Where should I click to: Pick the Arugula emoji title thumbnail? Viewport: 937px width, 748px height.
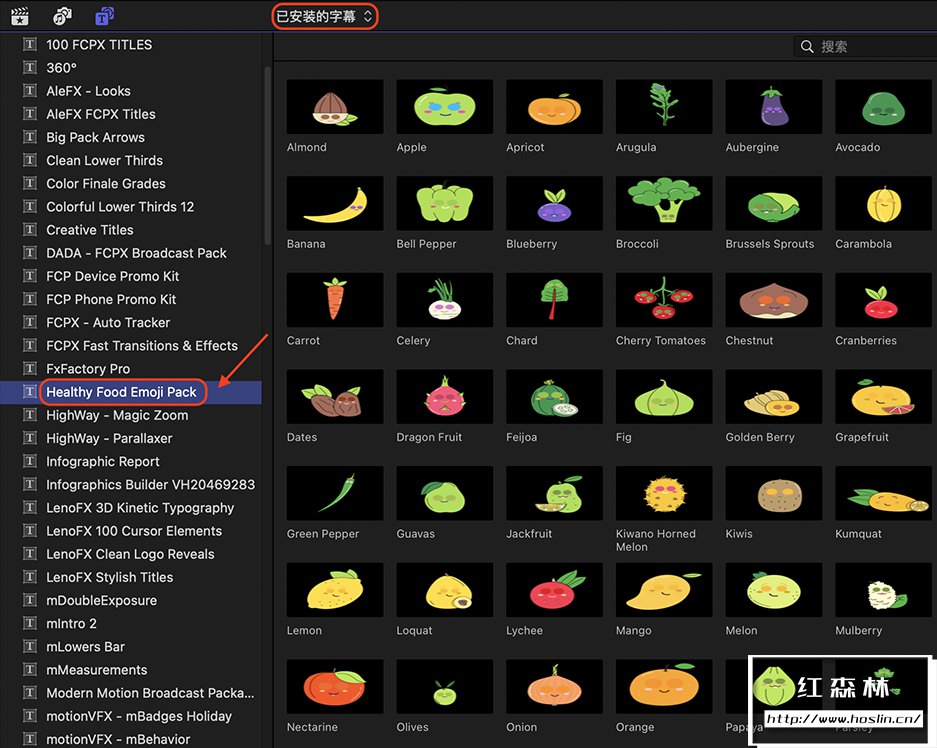coord(664,107)
